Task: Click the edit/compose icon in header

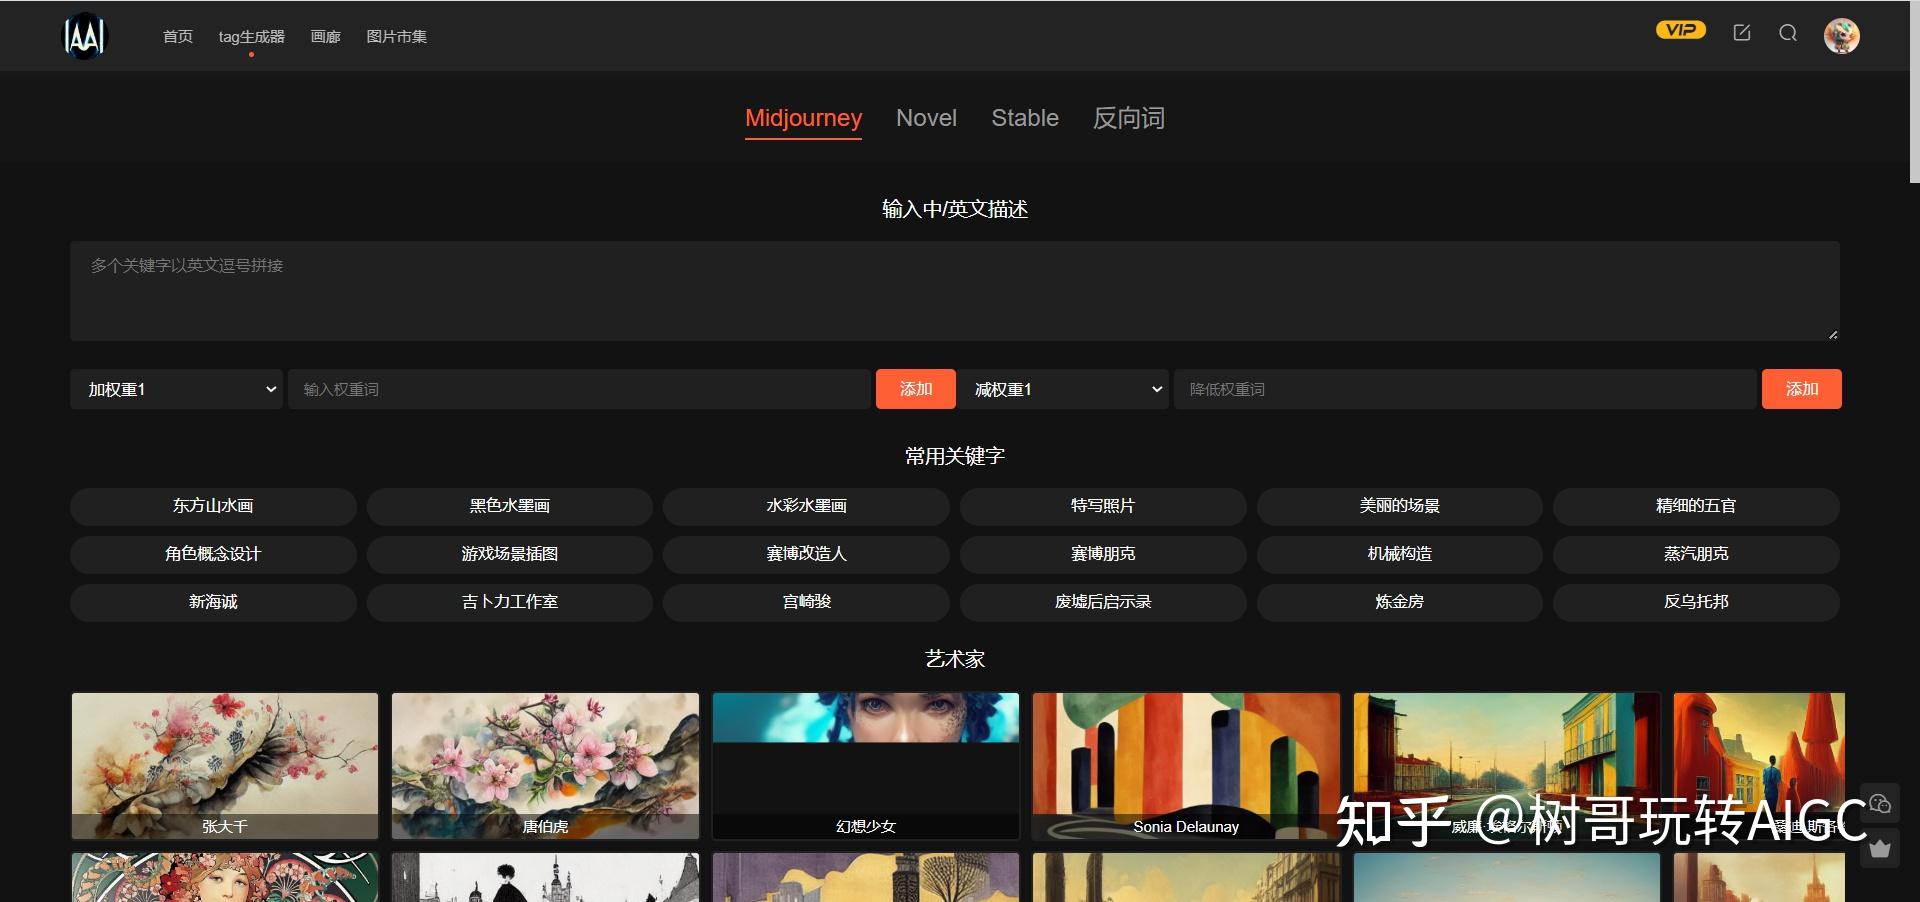Action: click(1742, 33)
